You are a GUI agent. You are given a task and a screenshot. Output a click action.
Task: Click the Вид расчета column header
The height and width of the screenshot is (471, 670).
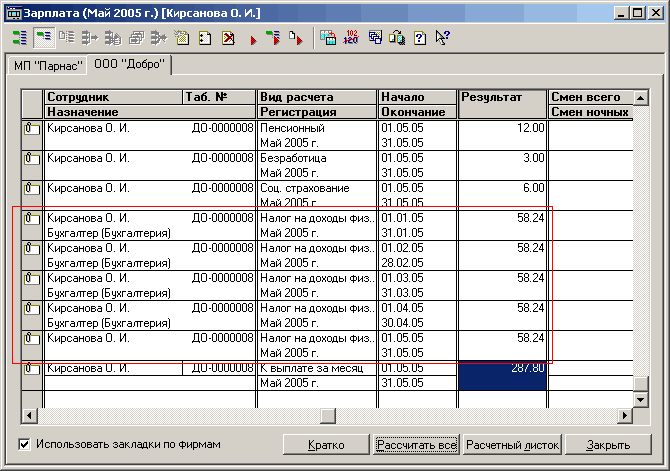pos(317,97)
